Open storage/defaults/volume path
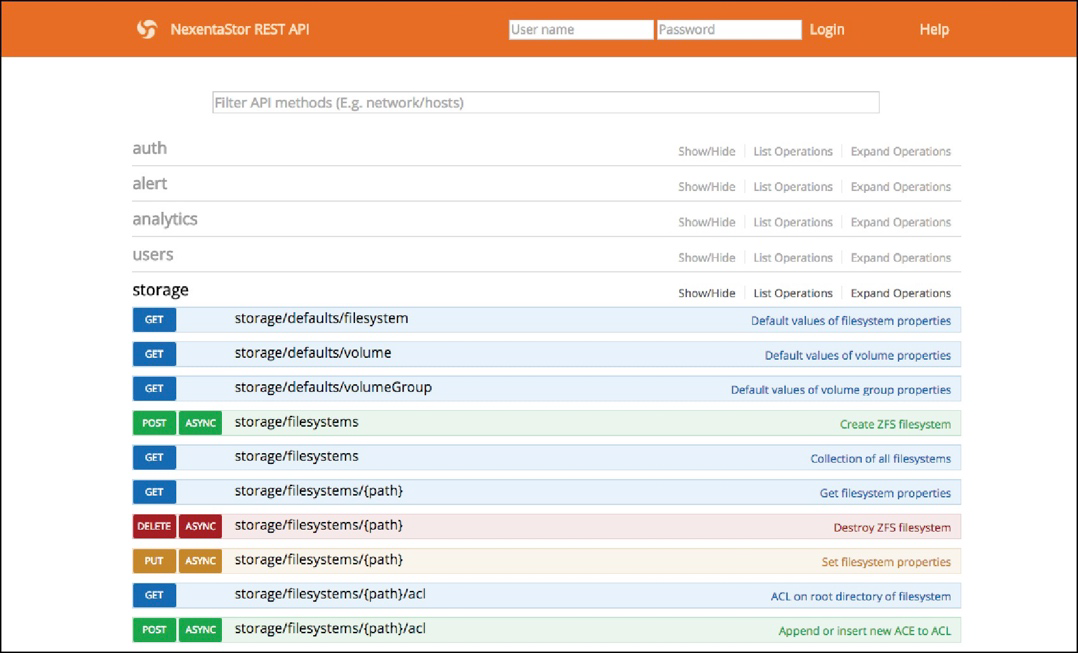Image resolution: width=1078 pixels, height=653 pixels. 313,353
